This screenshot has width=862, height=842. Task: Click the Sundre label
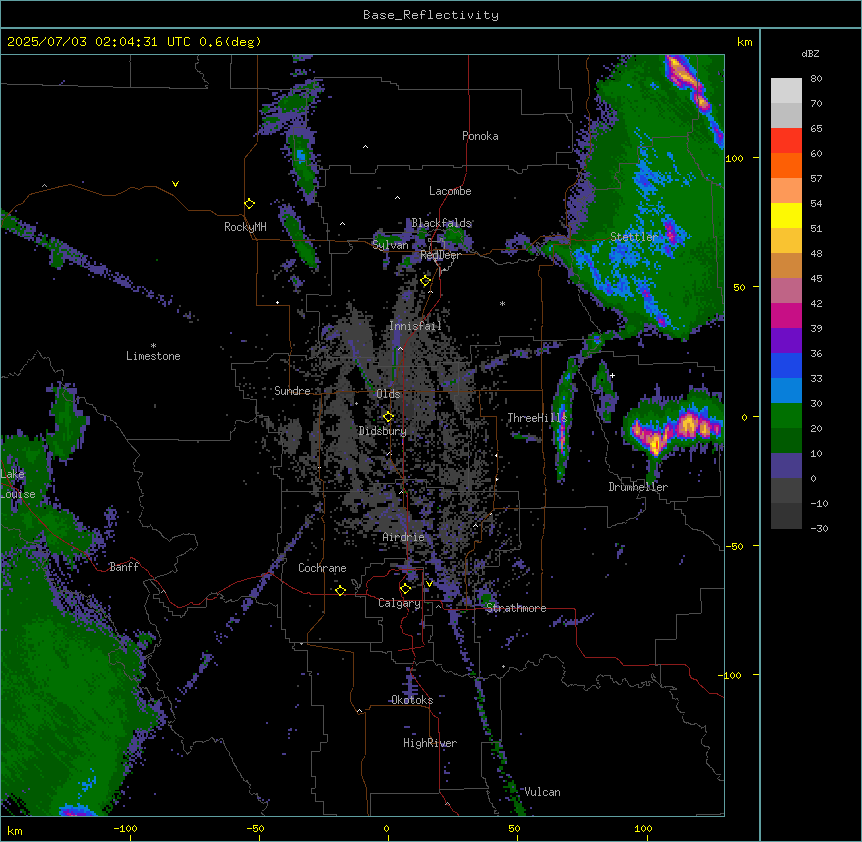tap(292, 391)
